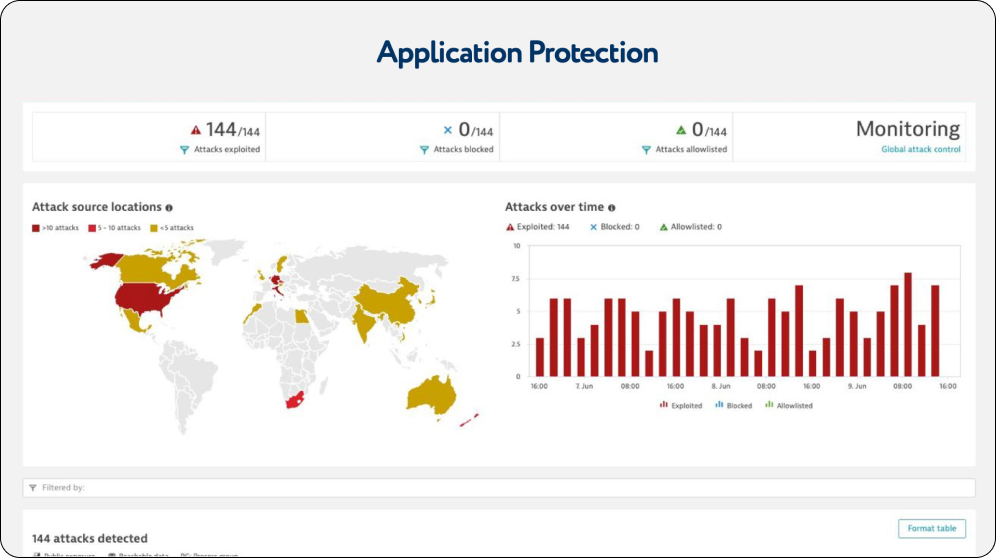This screenshot has height=558, width=996.
Task: Click the Attacks allowlisted filter icon
Action: (x=646, y=150)
